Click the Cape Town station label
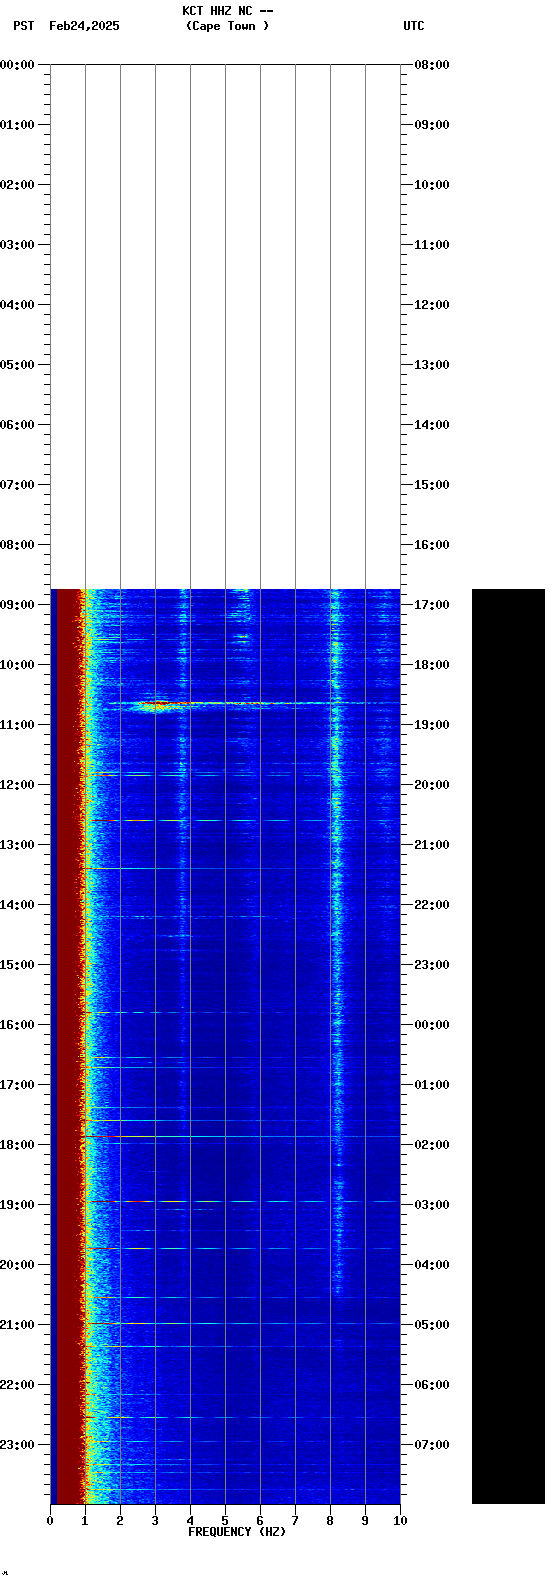This screenshot has height=1584, width=552. click(227, 26)
